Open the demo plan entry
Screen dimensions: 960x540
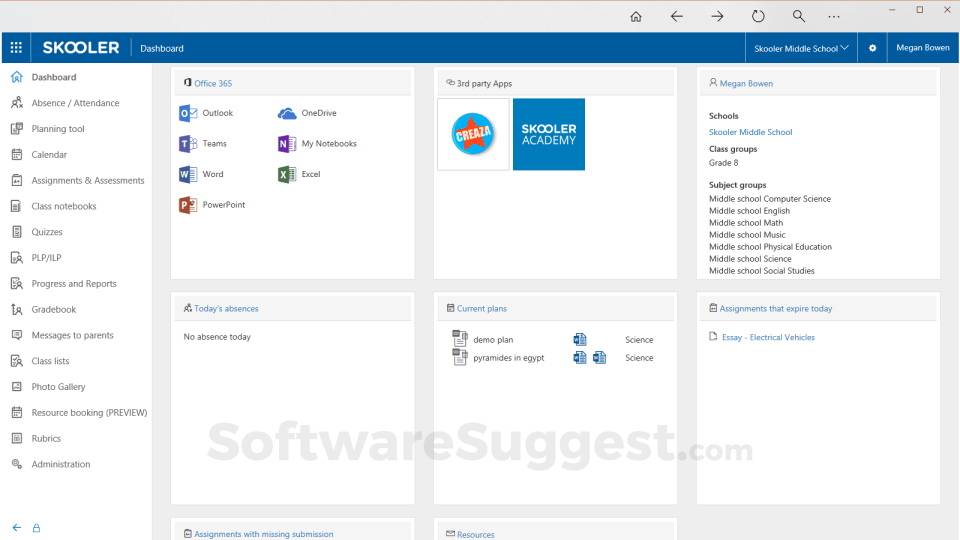[x=493, y=340]
